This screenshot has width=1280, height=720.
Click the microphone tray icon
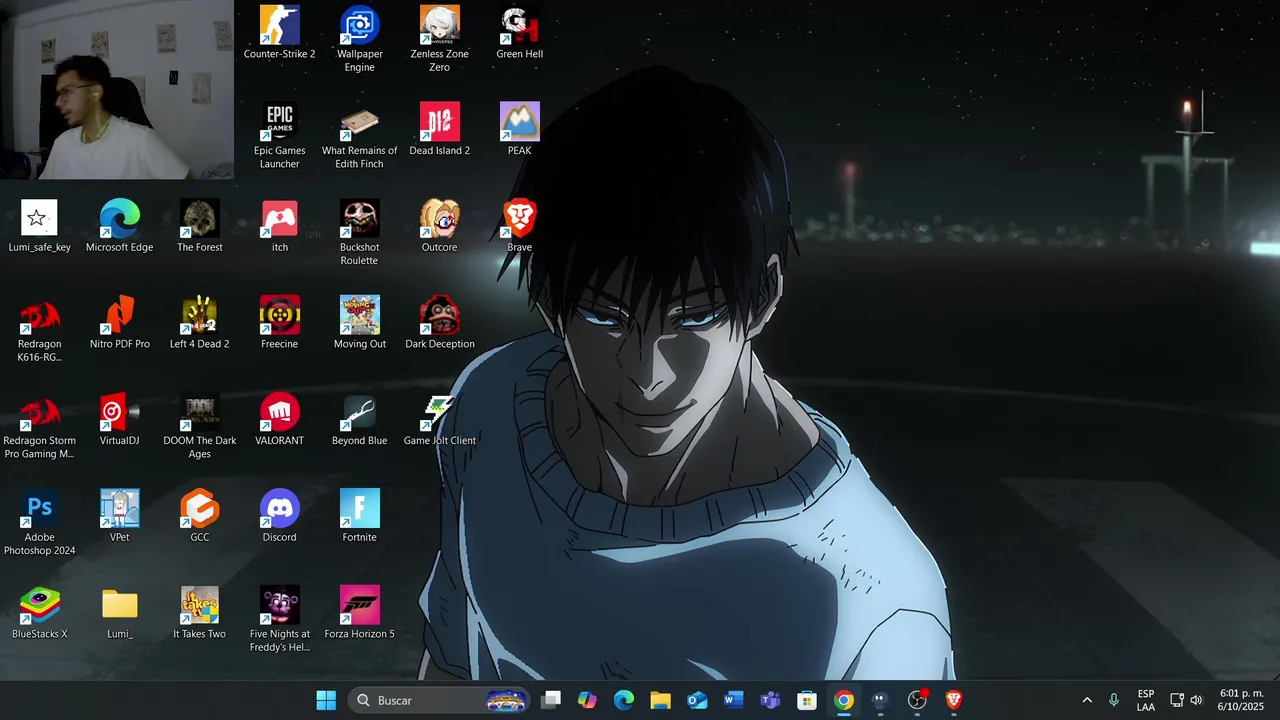1114,700
